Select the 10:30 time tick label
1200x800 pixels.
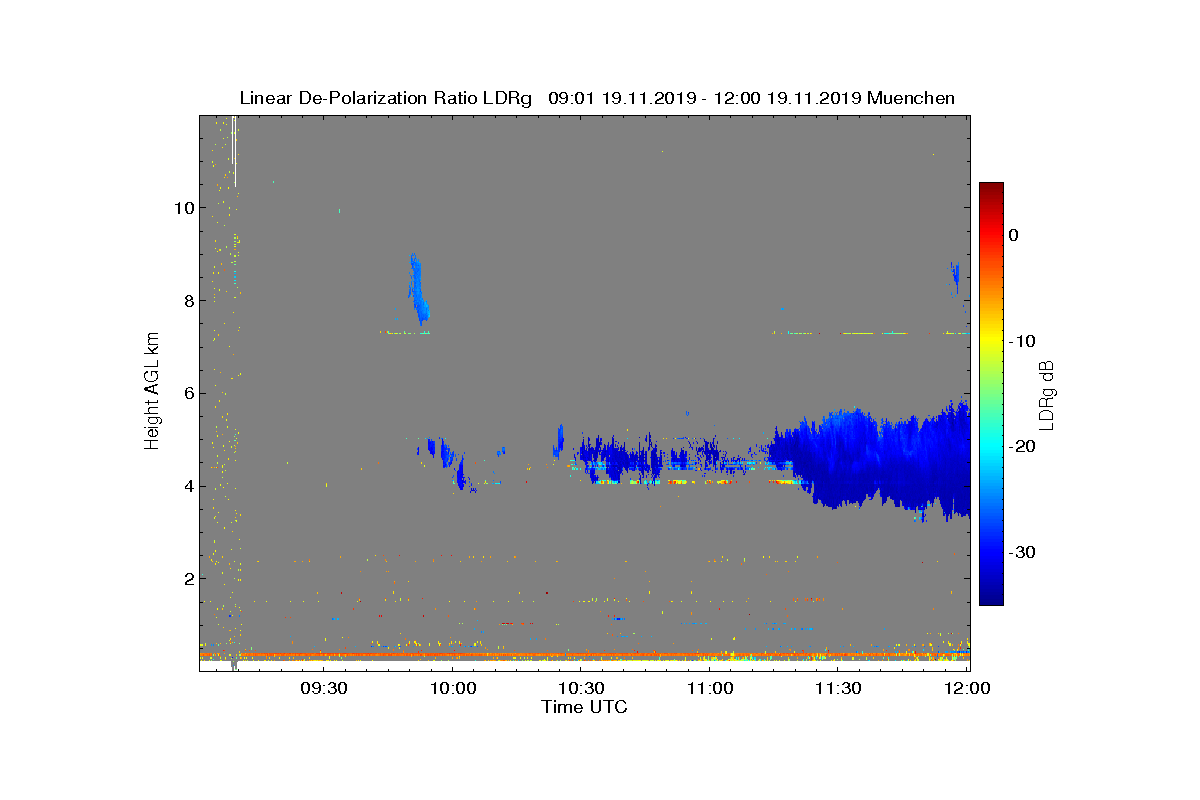point(581,688)
